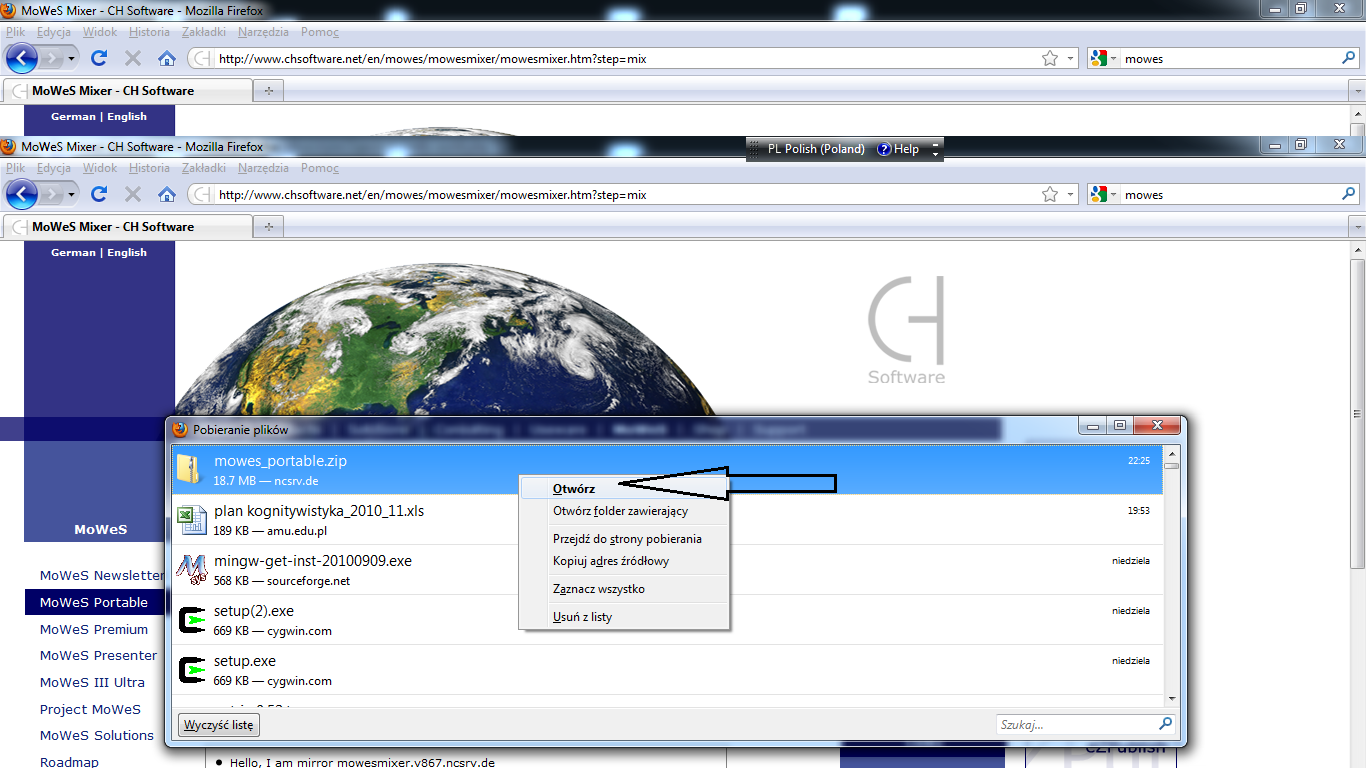
Task: Reload page in front Firefox window
Action: pyautogui.click(x=99, y=194)
